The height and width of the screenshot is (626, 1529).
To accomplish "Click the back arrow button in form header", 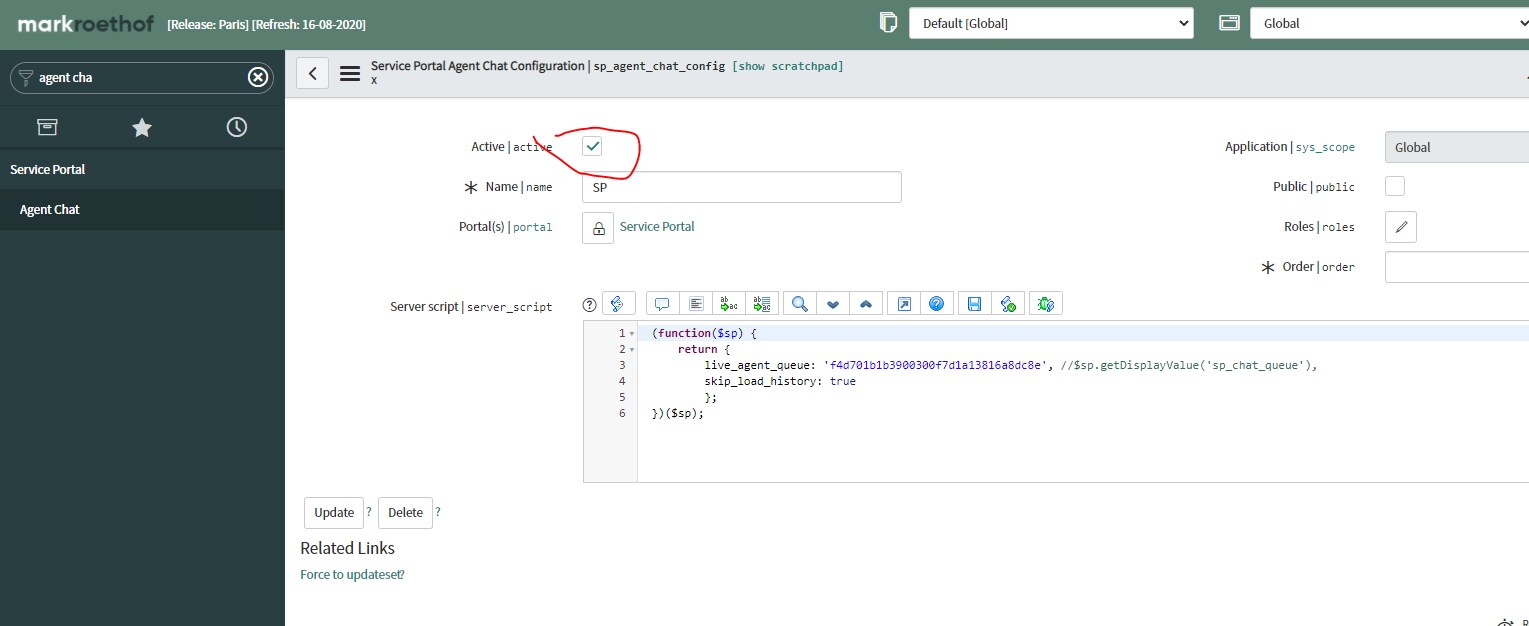I will [x=313, y=73].
